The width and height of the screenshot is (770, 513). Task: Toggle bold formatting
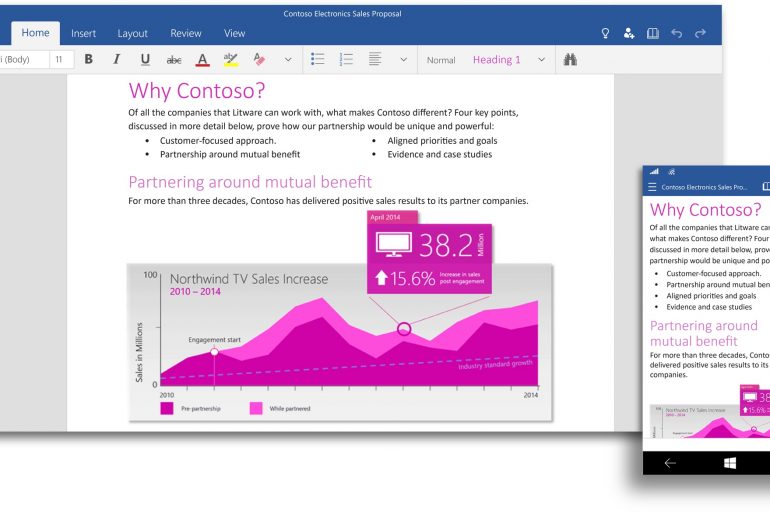point(88,60)
